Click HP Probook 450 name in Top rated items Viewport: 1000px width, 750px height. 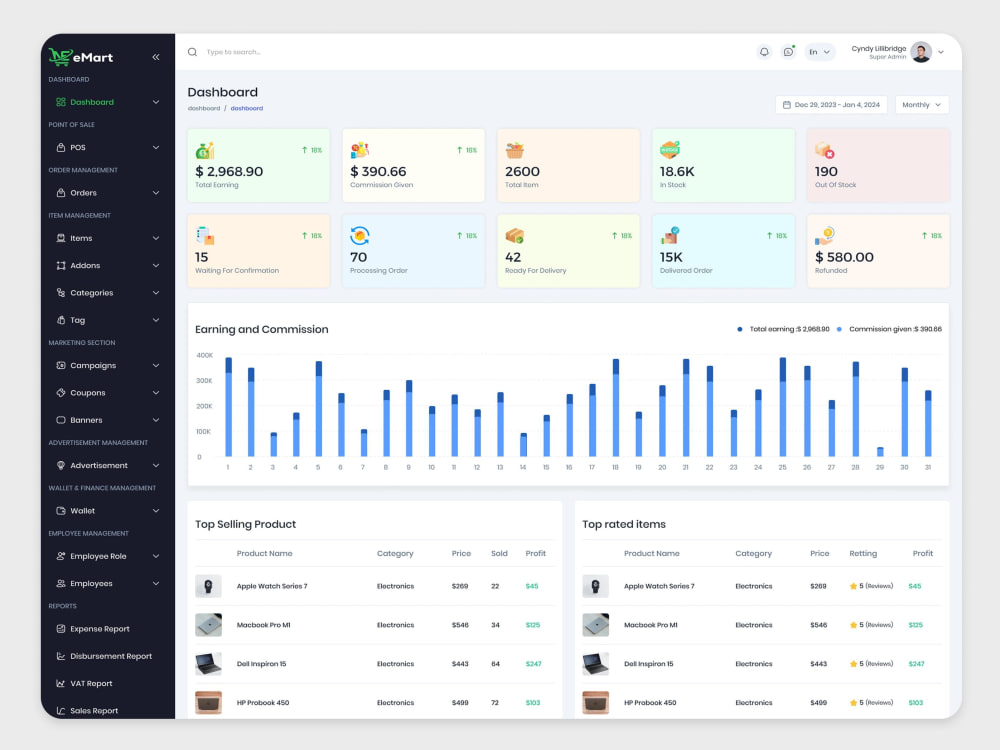click(650, 703)
